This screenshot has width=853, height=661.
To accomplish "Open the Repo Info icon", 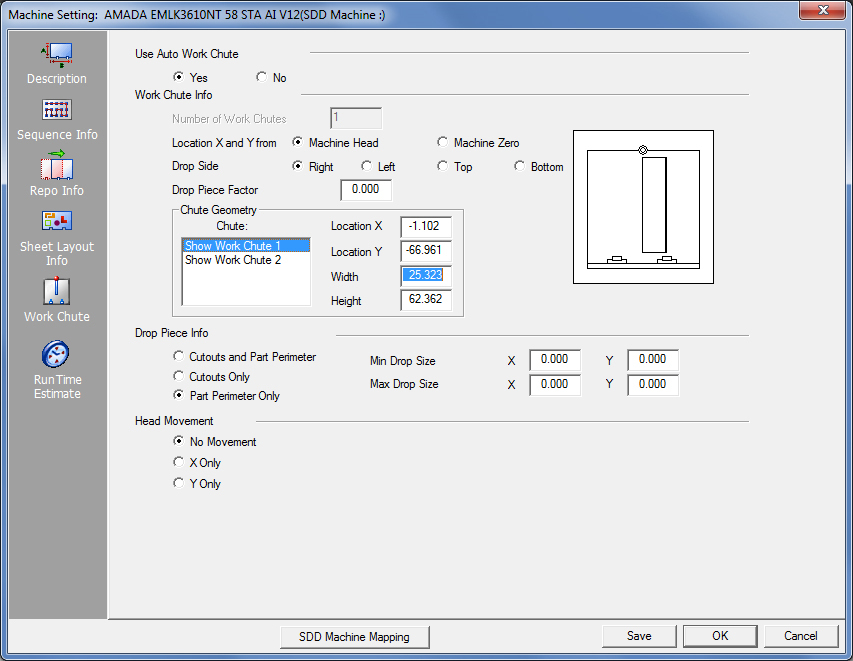I will coord(57,165).
